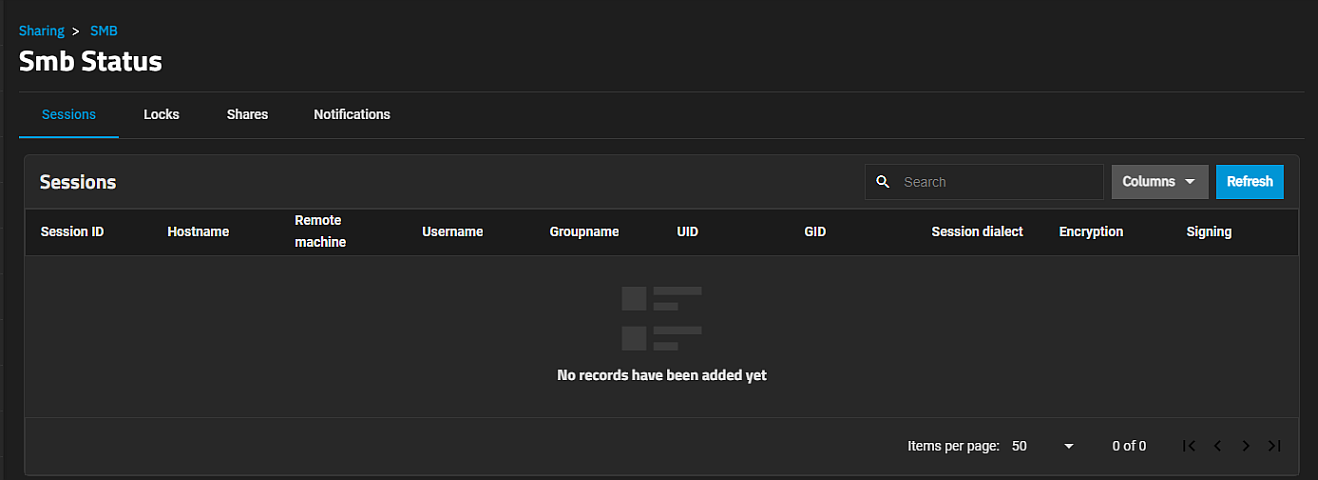The image size is (1318, 480).
Task: Sort by Hostname column header
Action: coord(198,232)
